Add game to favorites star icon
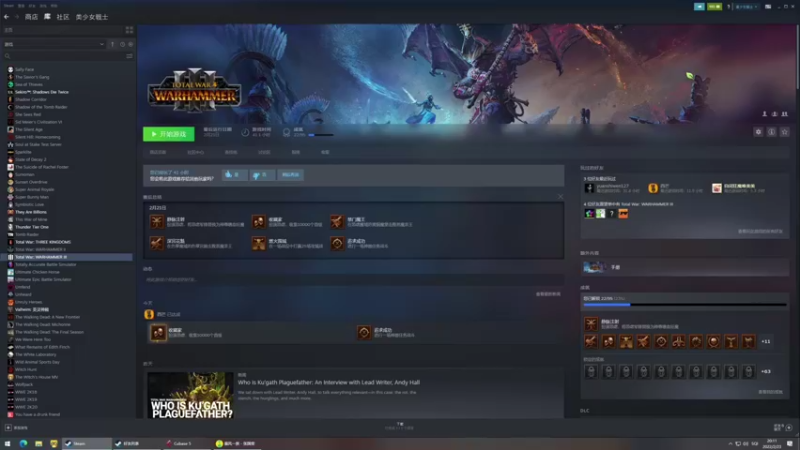 pos(785,132)
